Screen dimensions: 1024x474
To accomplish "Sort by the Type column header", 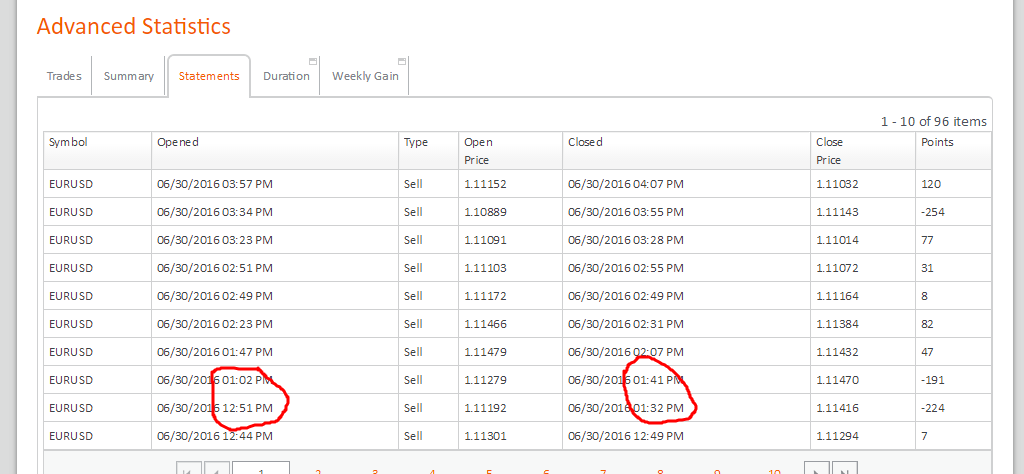I will (x=428, y=151).
